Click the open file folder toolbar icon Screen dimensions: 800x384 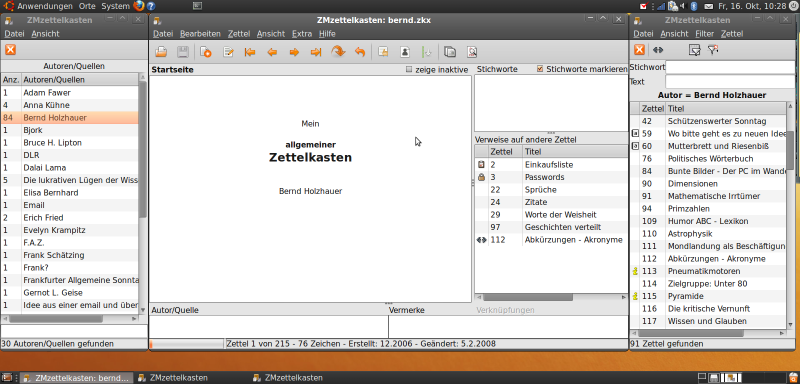pyautogui.click(x=161, y=52)
